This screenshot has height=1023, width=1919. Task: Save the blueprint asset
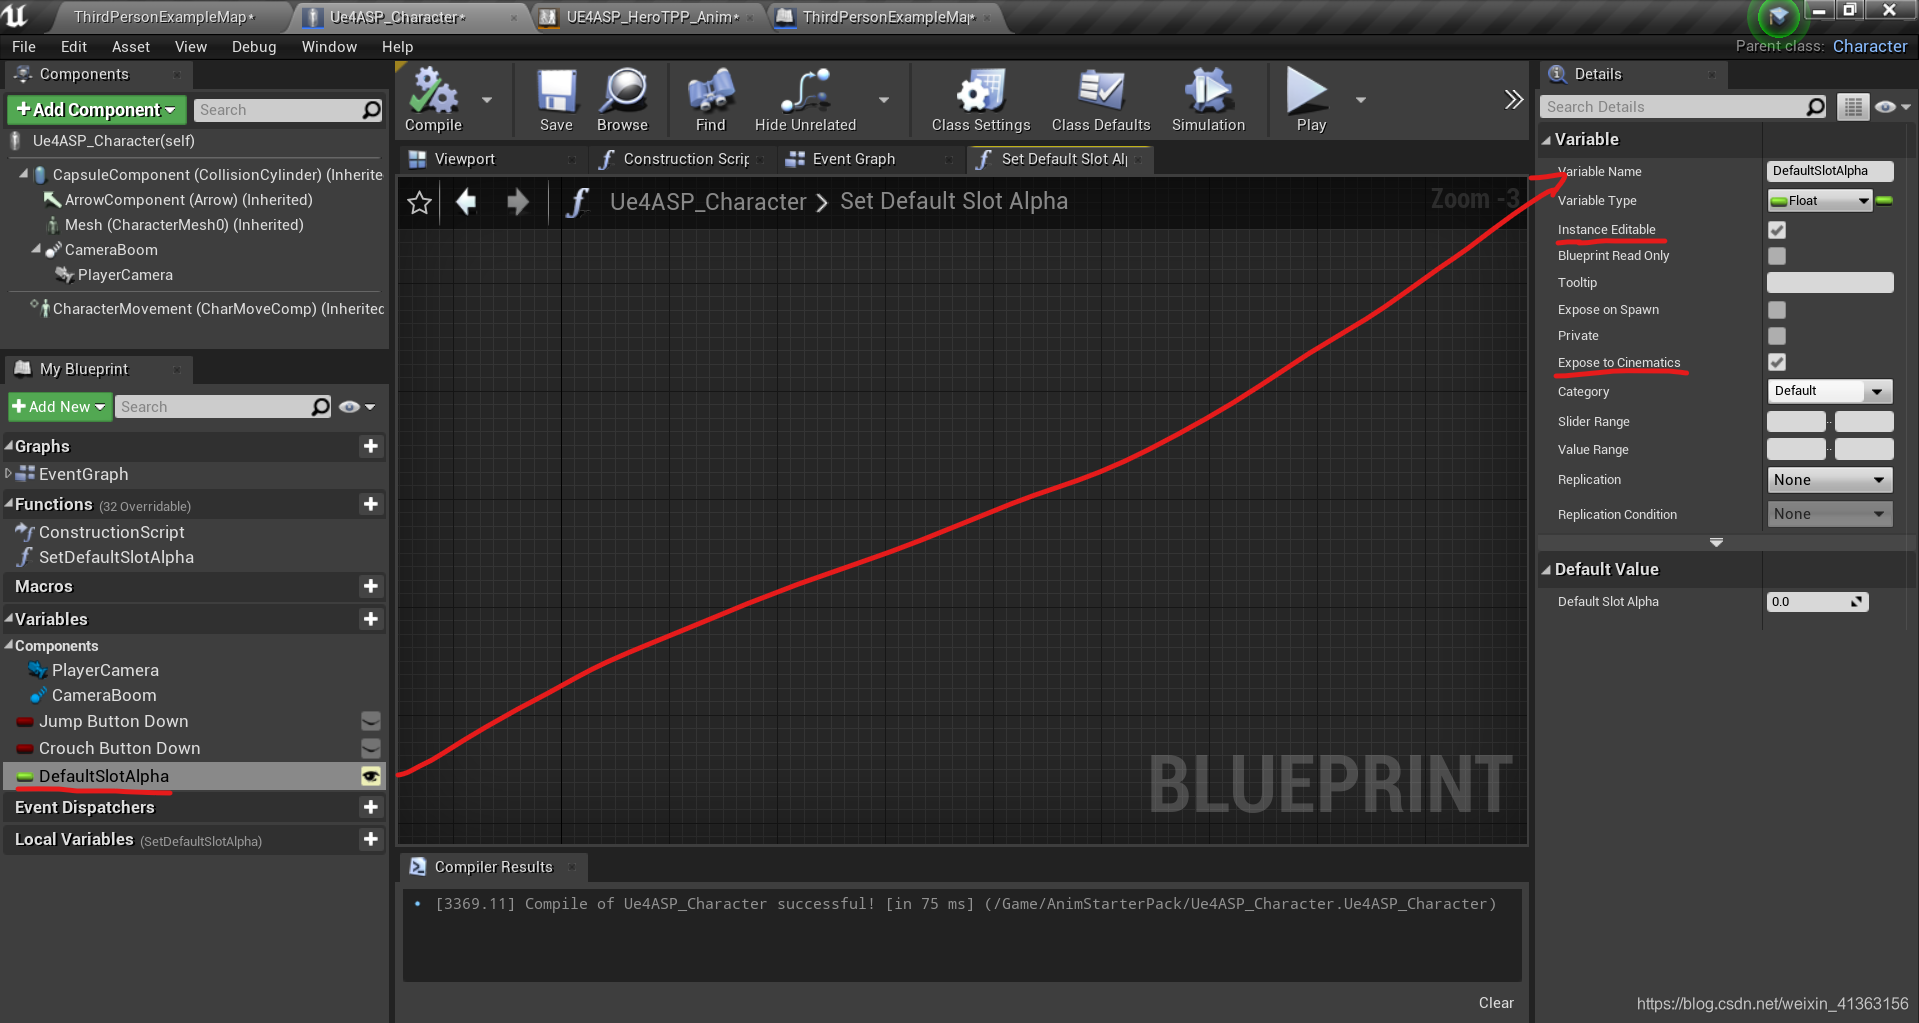pyautogui.click(x=556, y=100)
